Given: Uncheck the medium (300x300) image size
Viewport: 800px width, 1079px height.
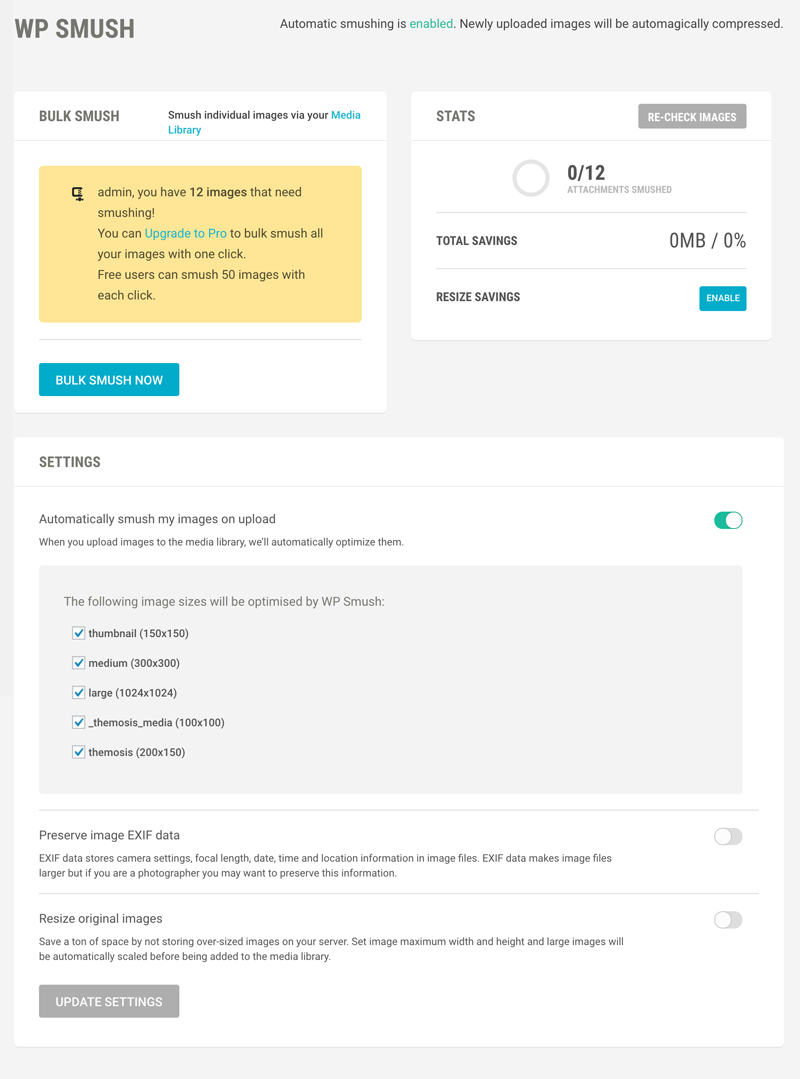Looking at the screenshot, I should pyautogui.click(x=78, y=663).
